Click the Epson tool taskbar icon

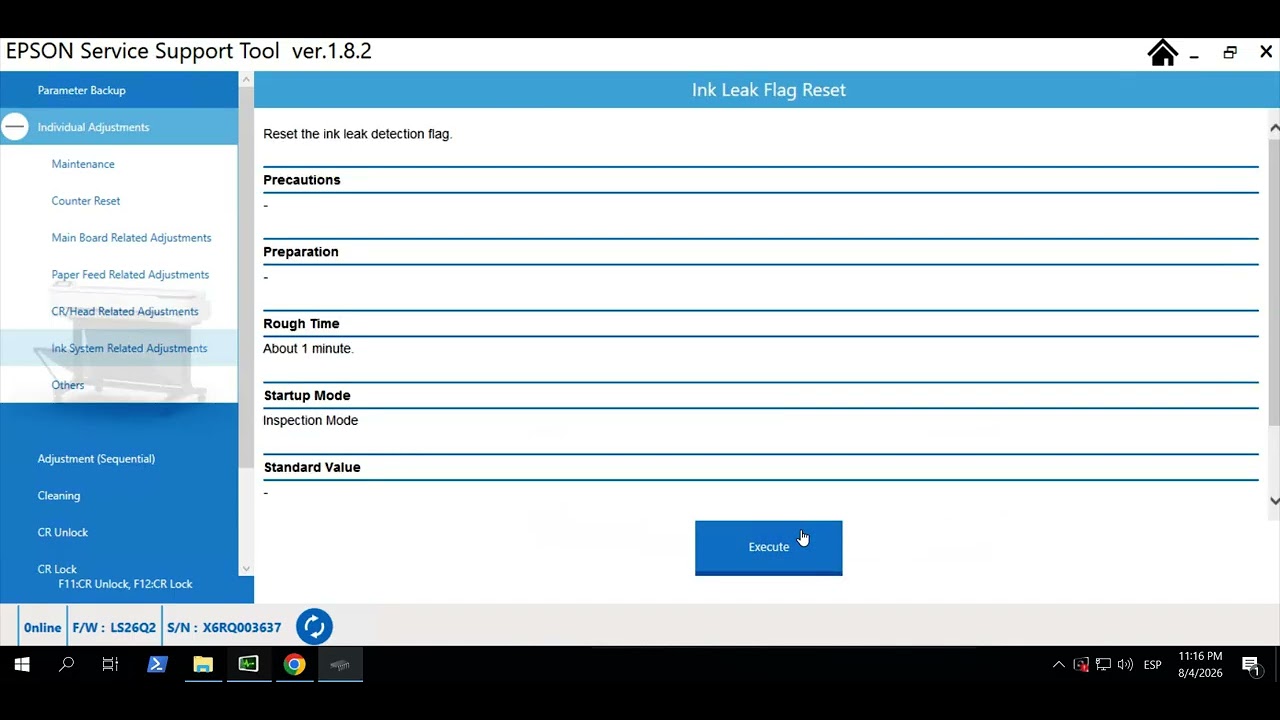(340, 664)
